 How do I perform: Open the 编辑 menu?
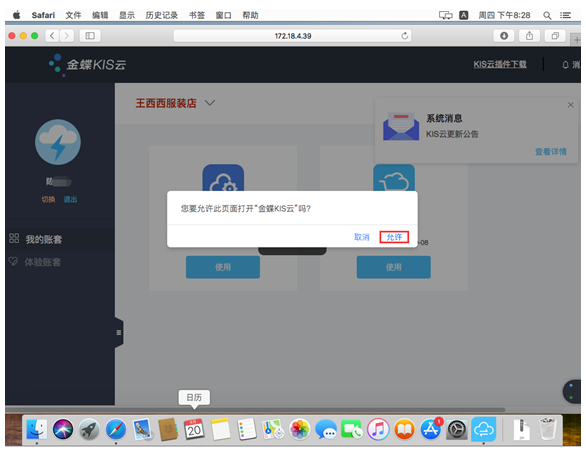point(100,15)
